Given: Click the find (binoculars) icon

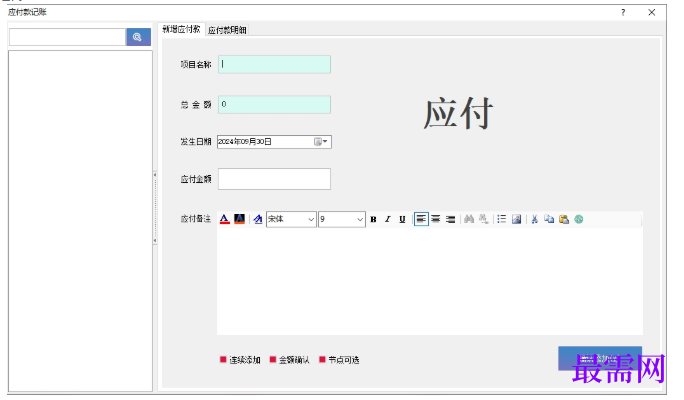Looking at the screenshot, I should pos(469,219).
